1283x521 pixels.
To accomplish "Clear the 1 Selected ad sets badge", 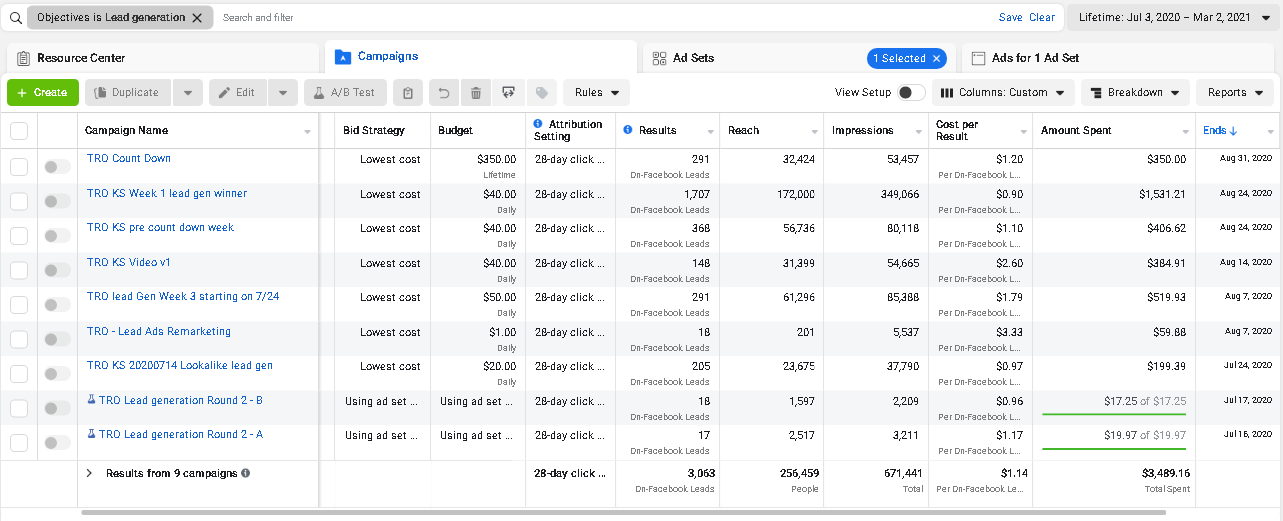I will [x=936, y=58].
